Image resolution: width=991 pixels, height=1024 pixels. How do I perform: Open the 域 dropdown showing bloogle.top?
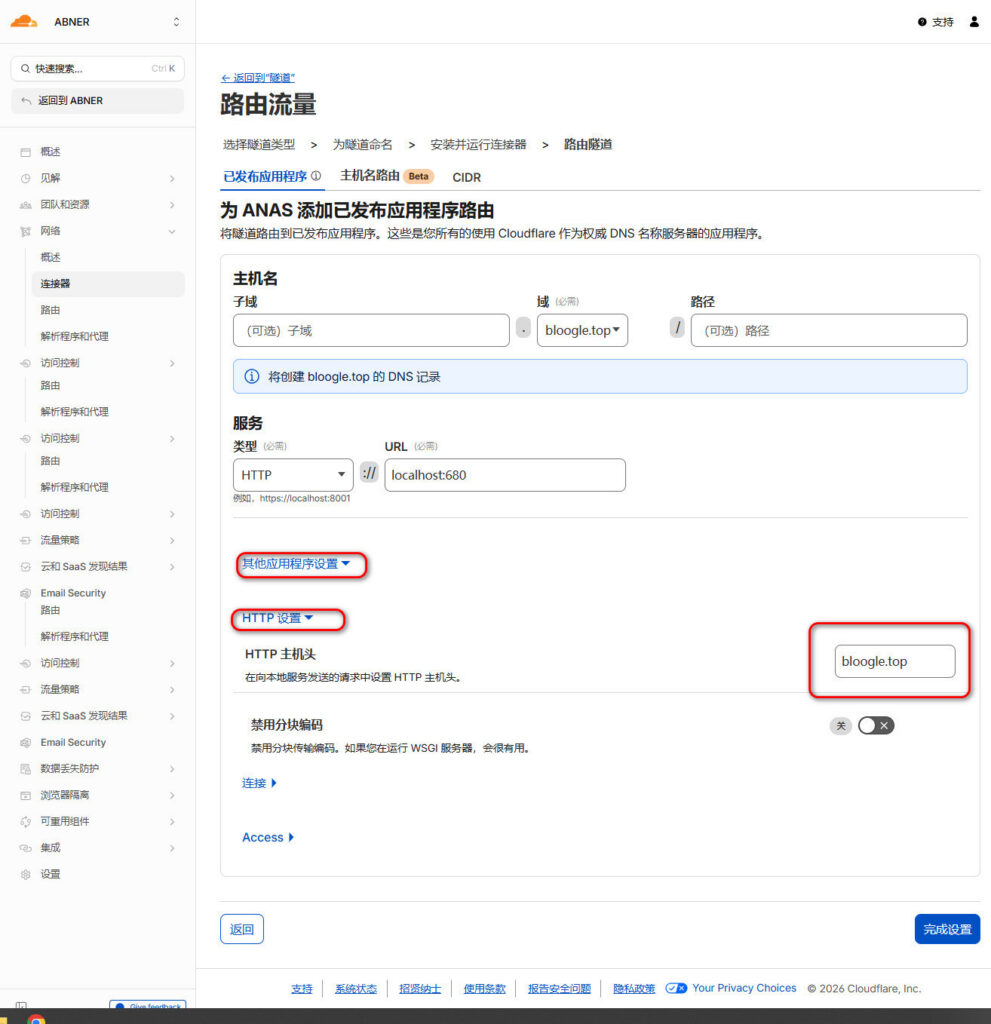pyautogui.click(x=582, y=330)
